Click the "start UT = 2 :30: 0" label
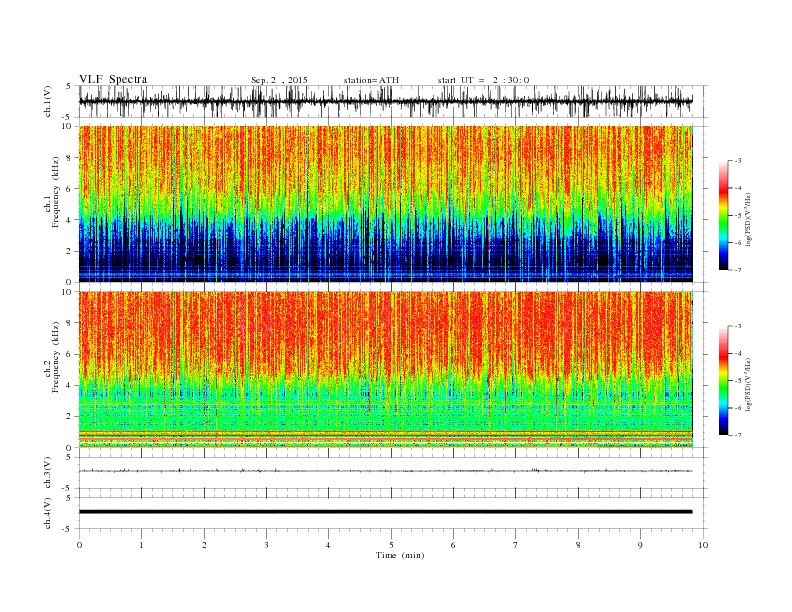 click(483, 80)
